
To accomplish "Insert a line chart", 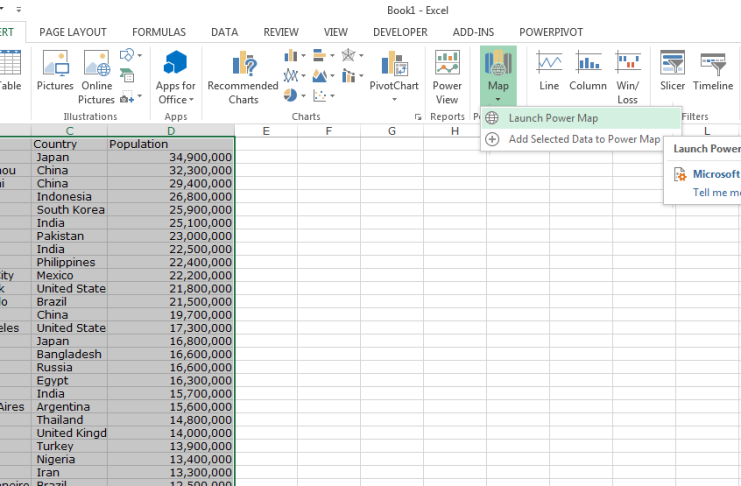I will pyautogui.click(x=294, y=76).
